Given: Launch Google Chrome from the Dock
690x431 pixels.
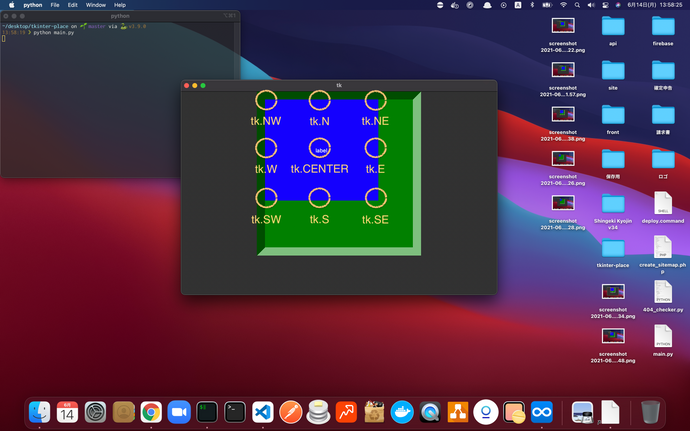Looking at the screenshot, I should pyautogui.click(x=151, y=412).
